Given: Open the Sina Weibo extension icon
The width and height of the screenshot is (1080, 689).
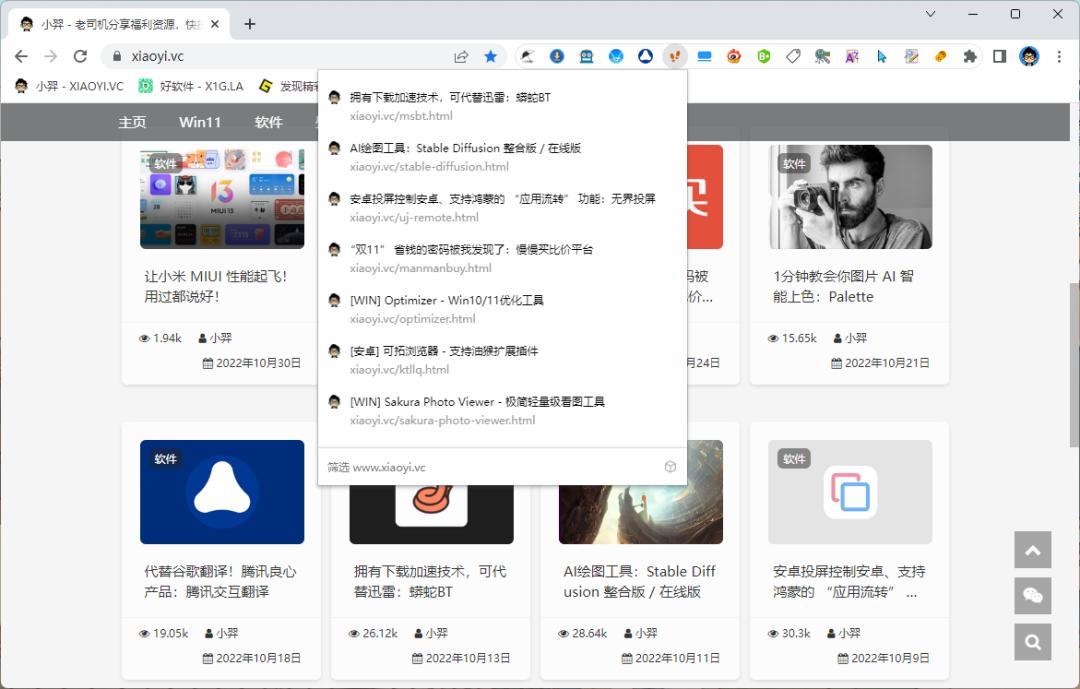Looking at the screenshot, I should [734, 56].
